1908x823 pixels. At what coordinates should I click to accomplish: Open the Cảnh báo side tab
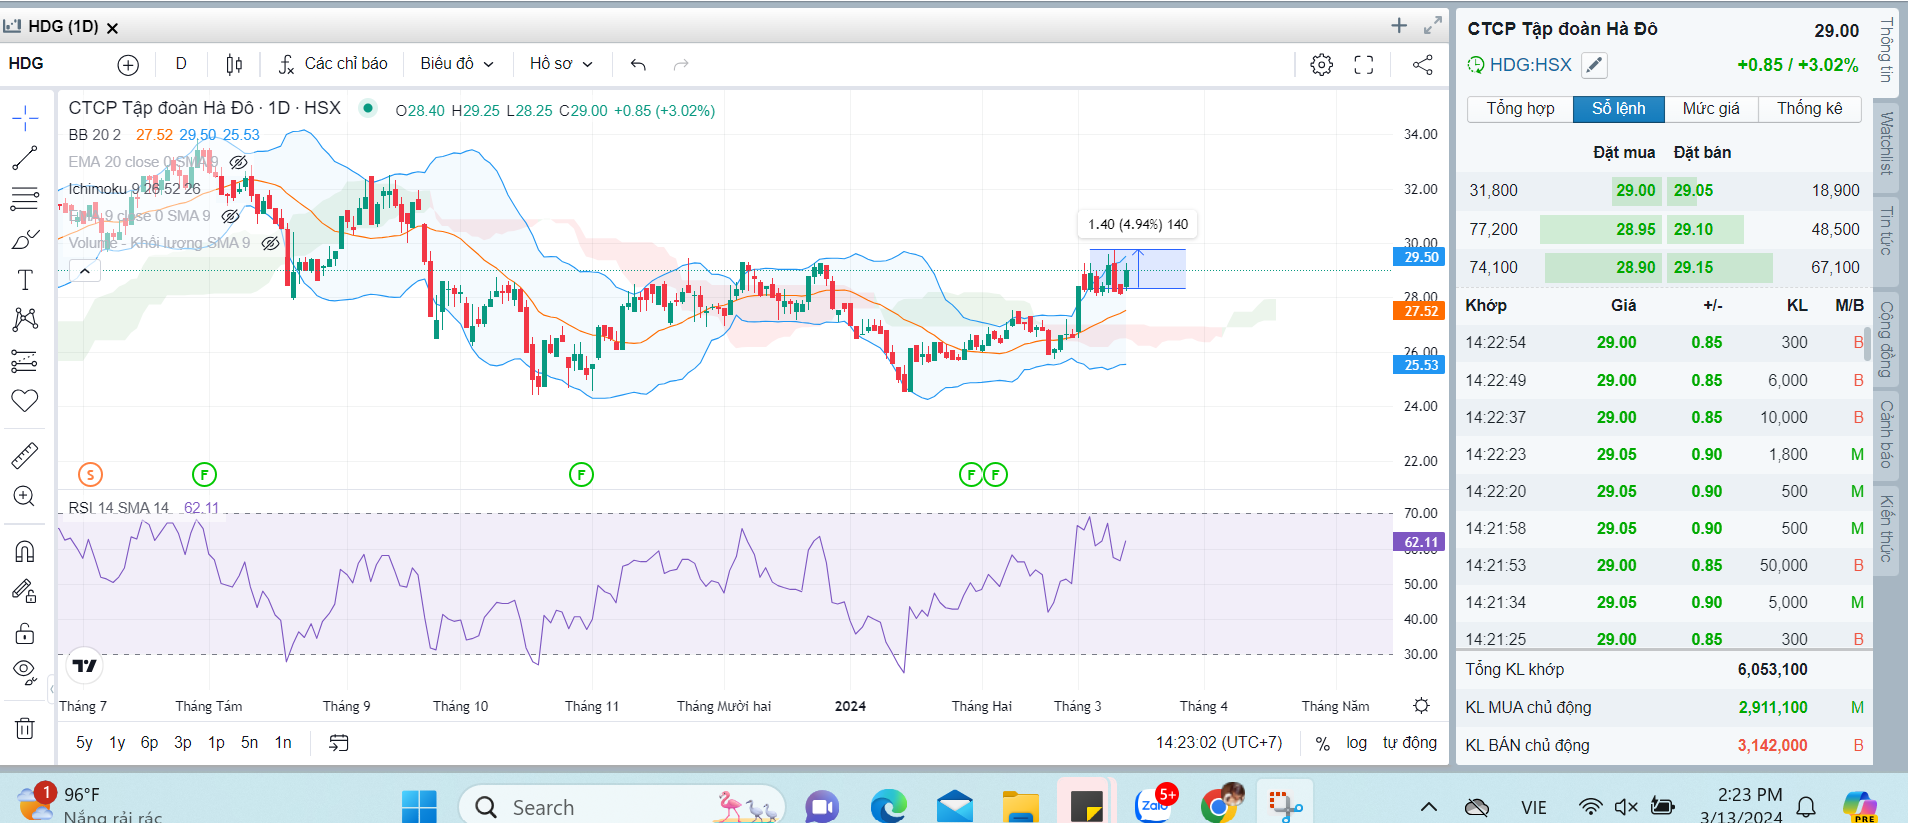point(1886,434)
